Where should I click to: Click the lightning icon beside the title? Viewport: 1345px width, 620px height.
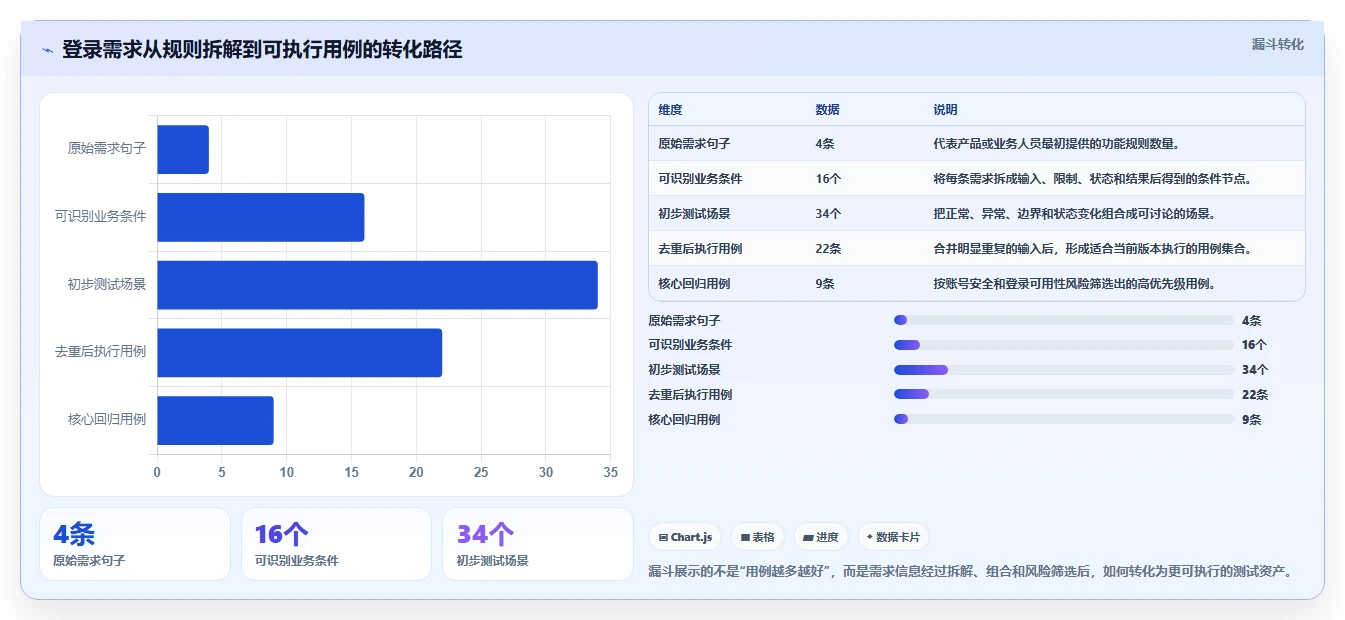tap(47, 50)
